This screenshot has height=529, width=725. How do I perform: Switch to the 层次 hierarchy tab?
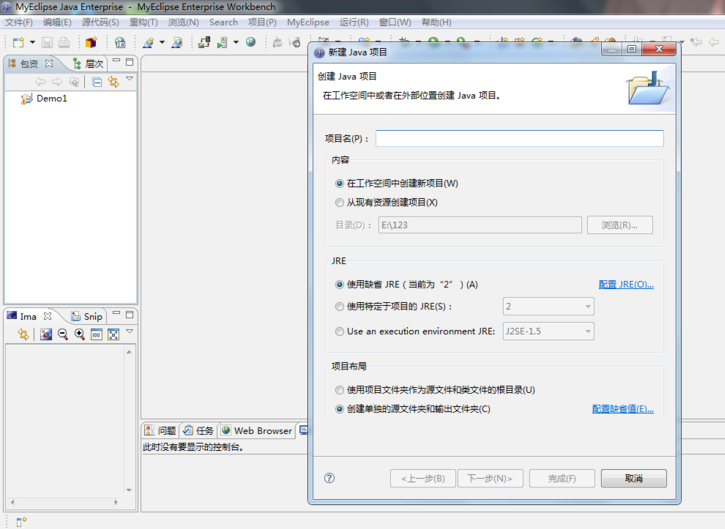point(89,64)
